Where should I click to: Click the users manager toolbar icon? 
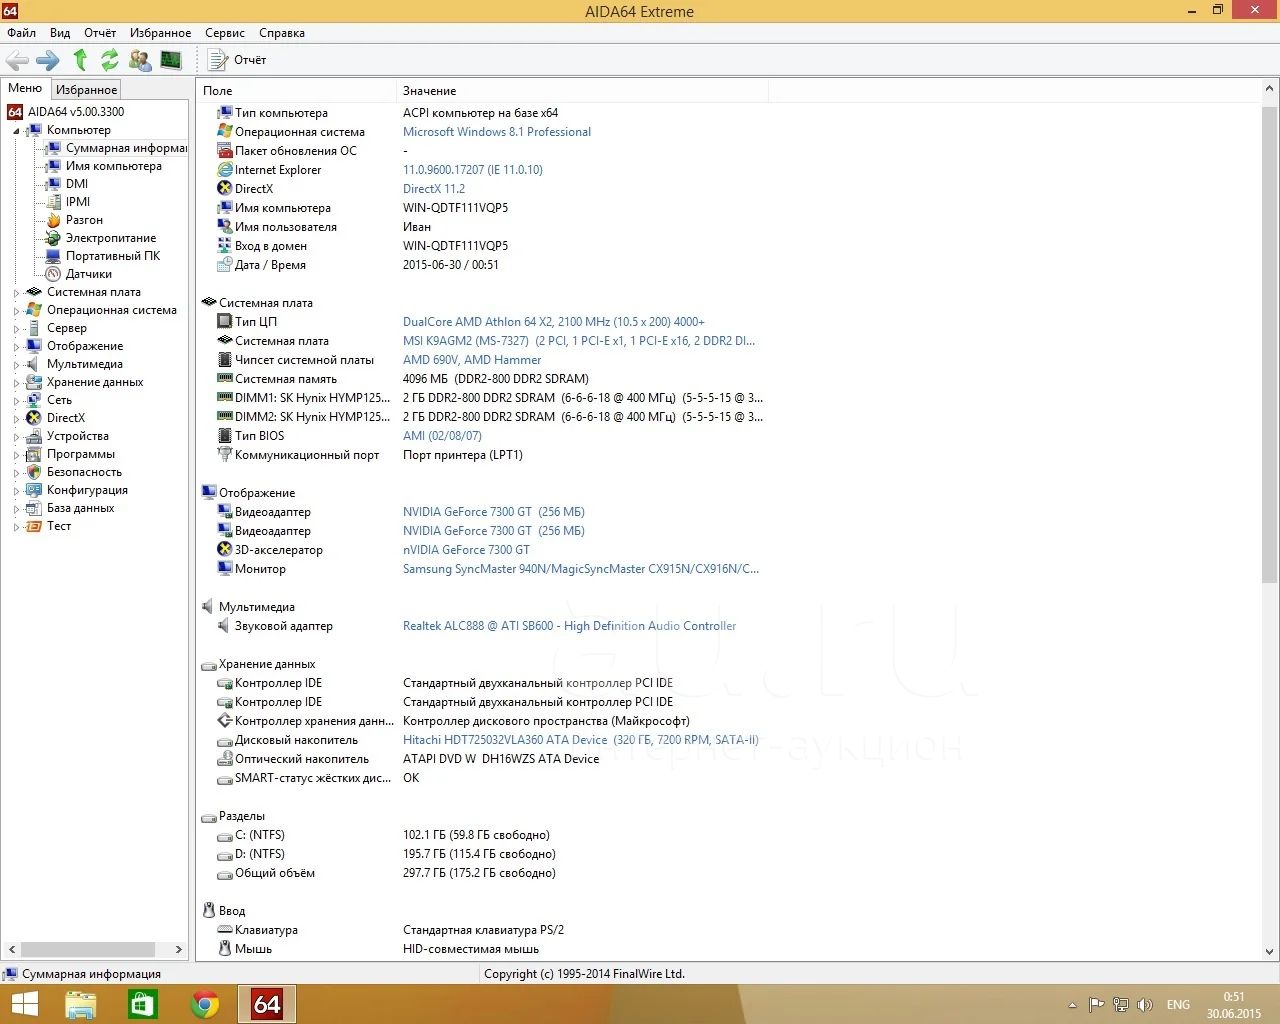pos(141,60)
